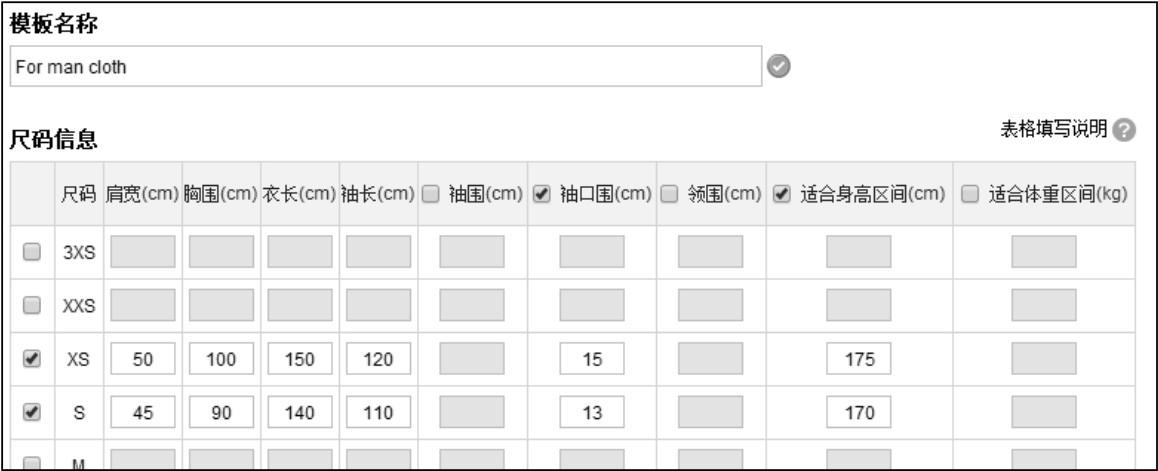Enable the 适合体重区间(kg) column checkbox
This screenshot has width=1158, height=471.
pyautogui.click(x=971, y=194)
